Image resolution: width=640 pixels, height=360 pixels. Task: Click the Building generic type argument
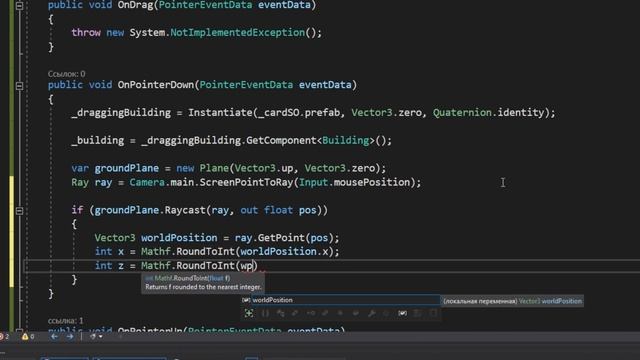(345, 140)
